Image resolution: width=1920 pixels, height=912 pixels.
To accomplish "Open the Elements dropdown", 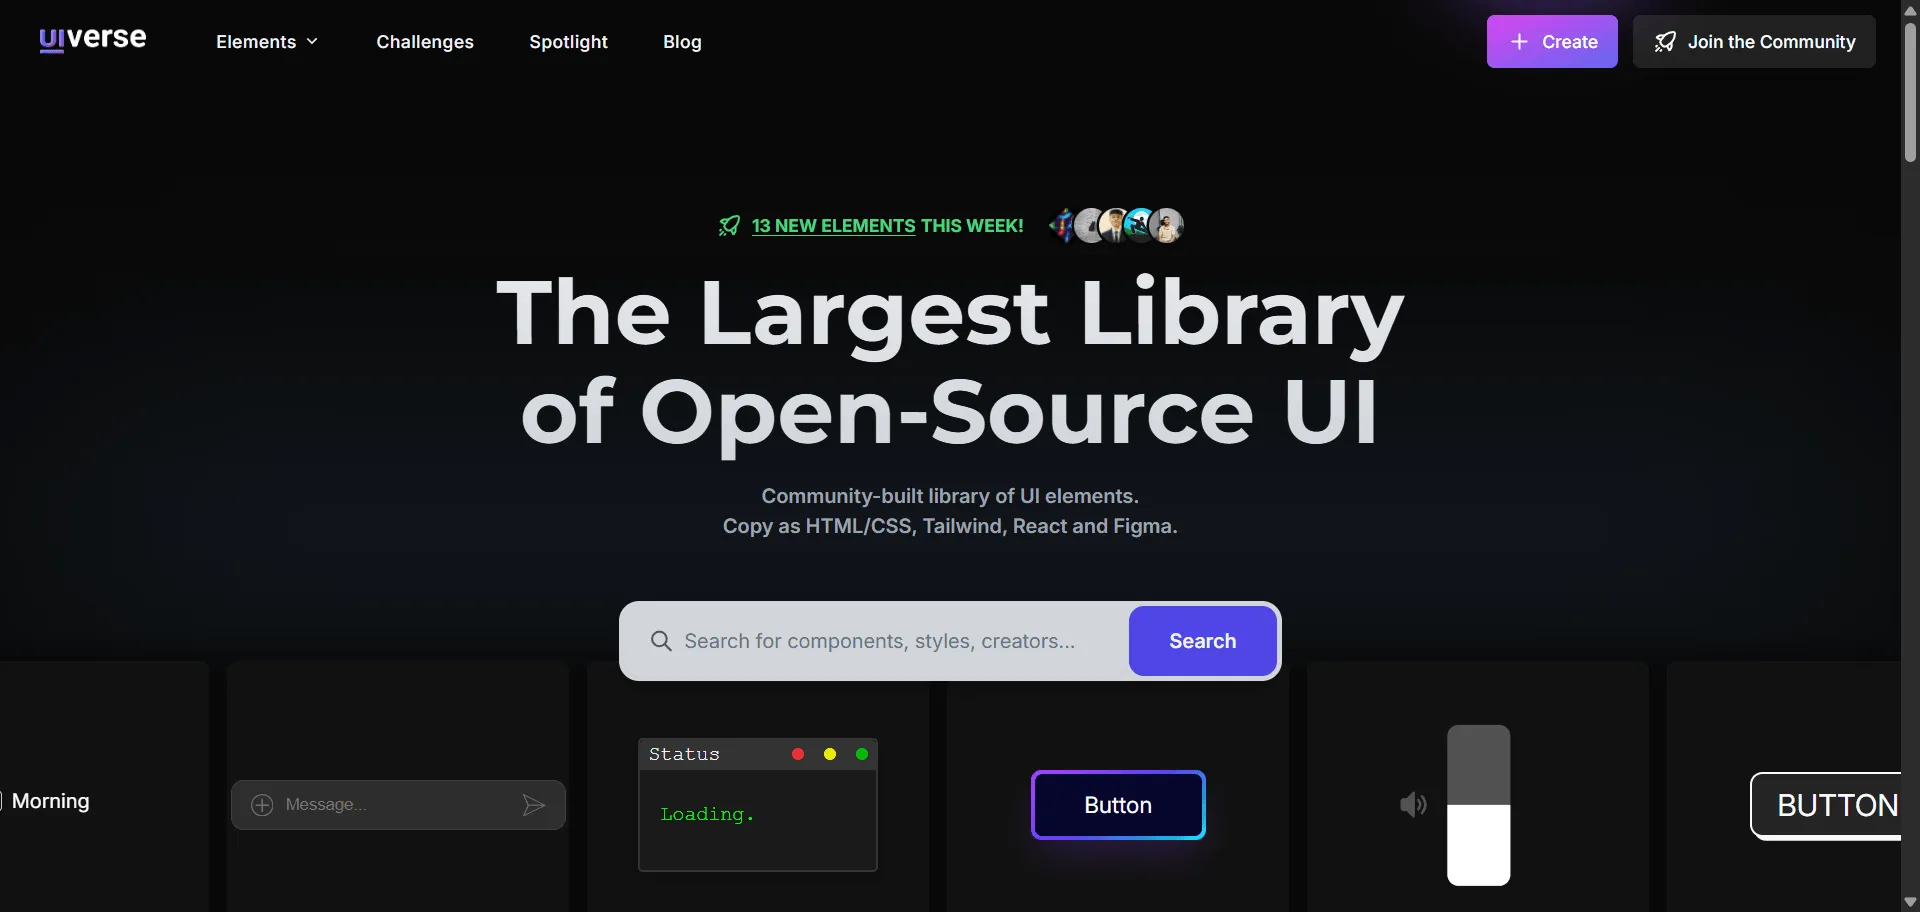I will point(266,42).
